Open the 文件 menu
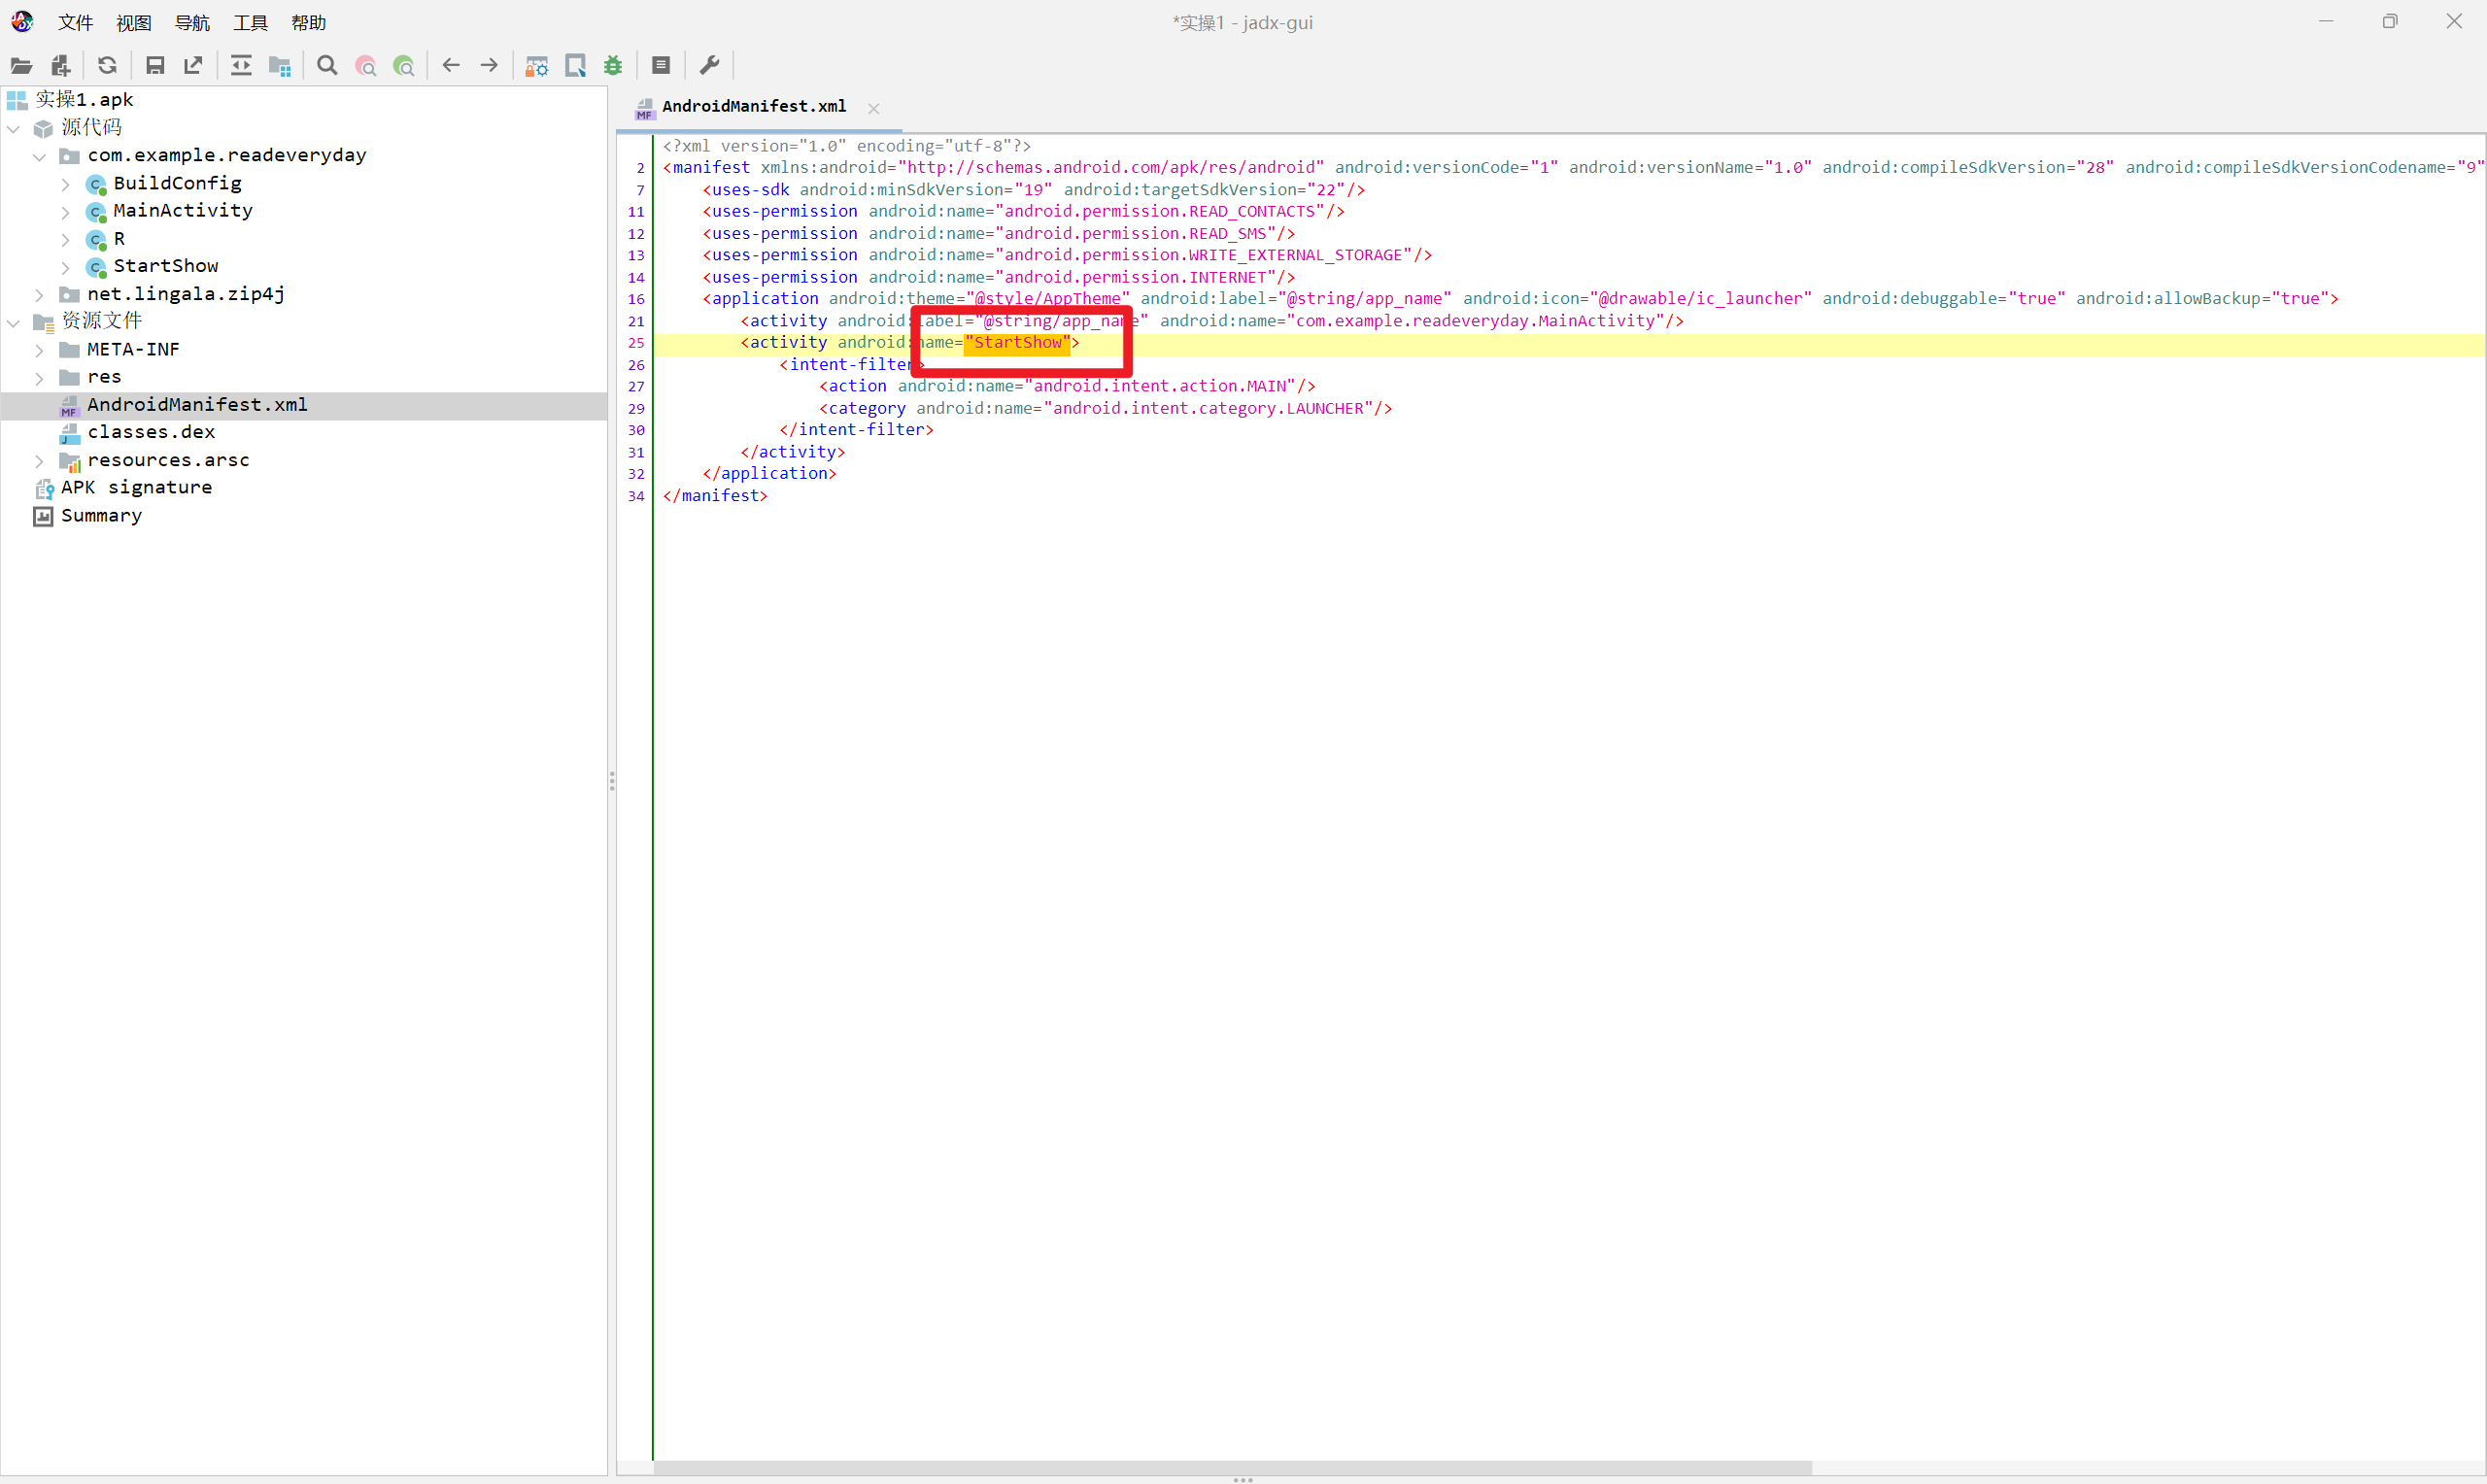The image size is (2487, 1484). 75,23
